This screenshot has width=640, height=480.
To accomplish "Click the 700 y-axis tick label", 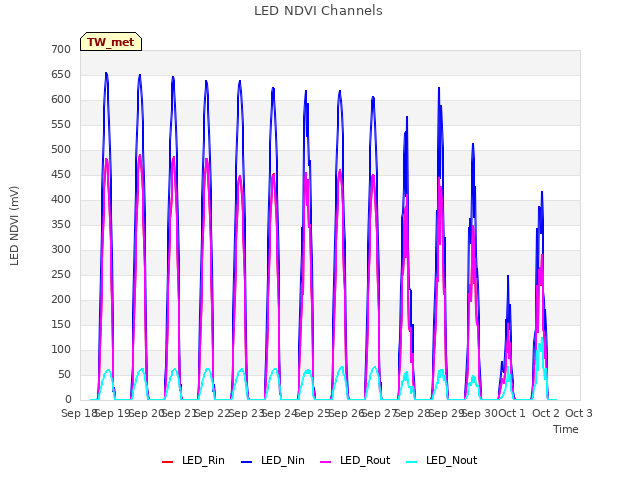I will point(61,49).
